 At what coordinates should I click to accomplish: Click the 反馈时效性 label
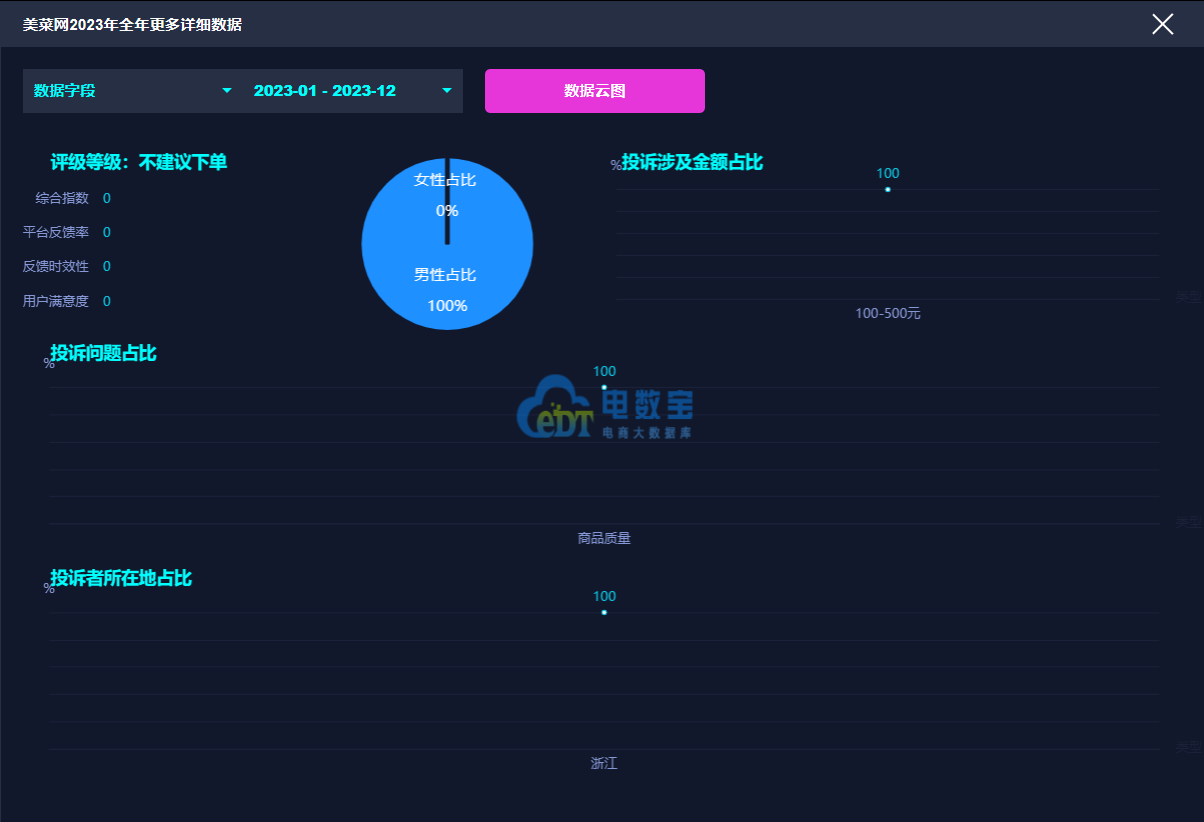(x=56, y=266)
